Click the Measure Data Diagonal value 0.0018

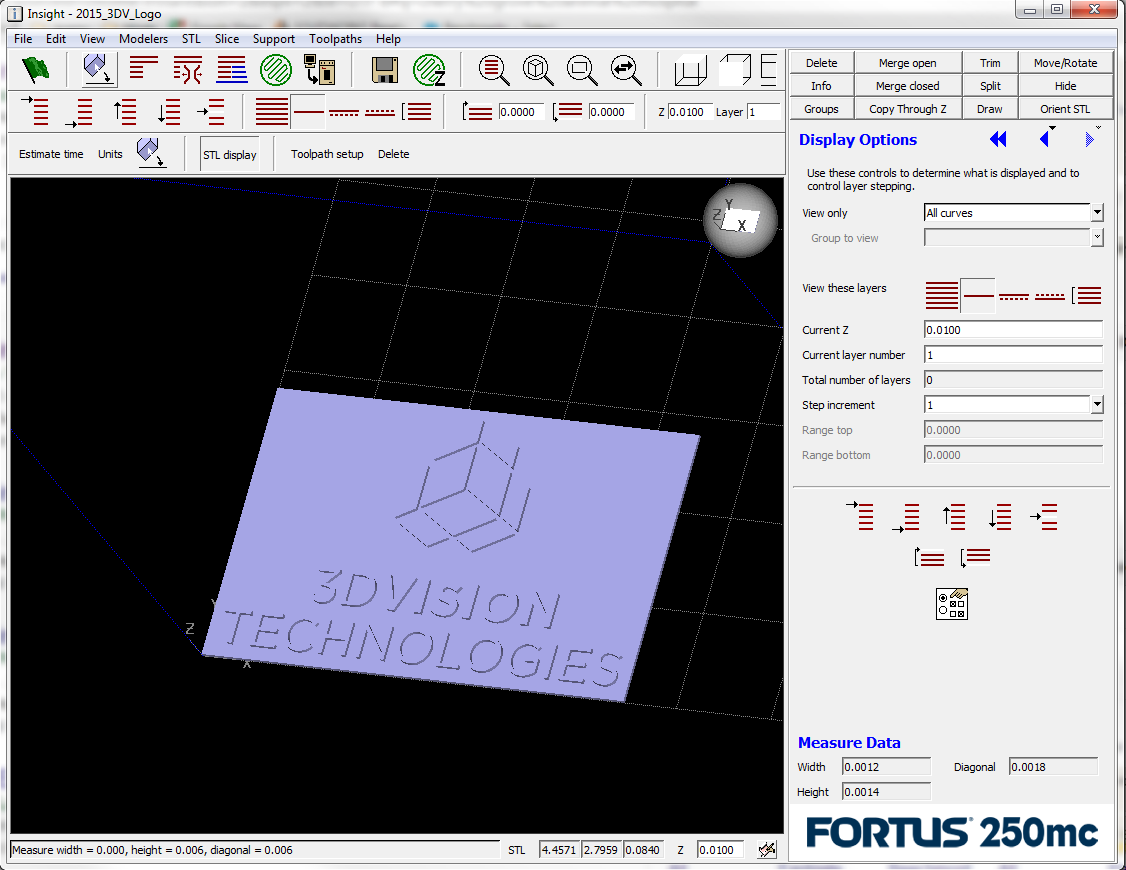click(1053, 767)
